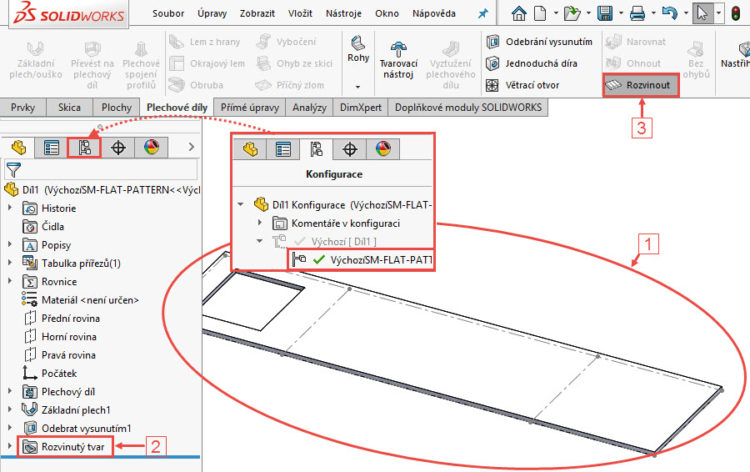This screenshot has height=472, width=750.
Task: Click Příčný zlom tool
Action: (x=290, y=85)
